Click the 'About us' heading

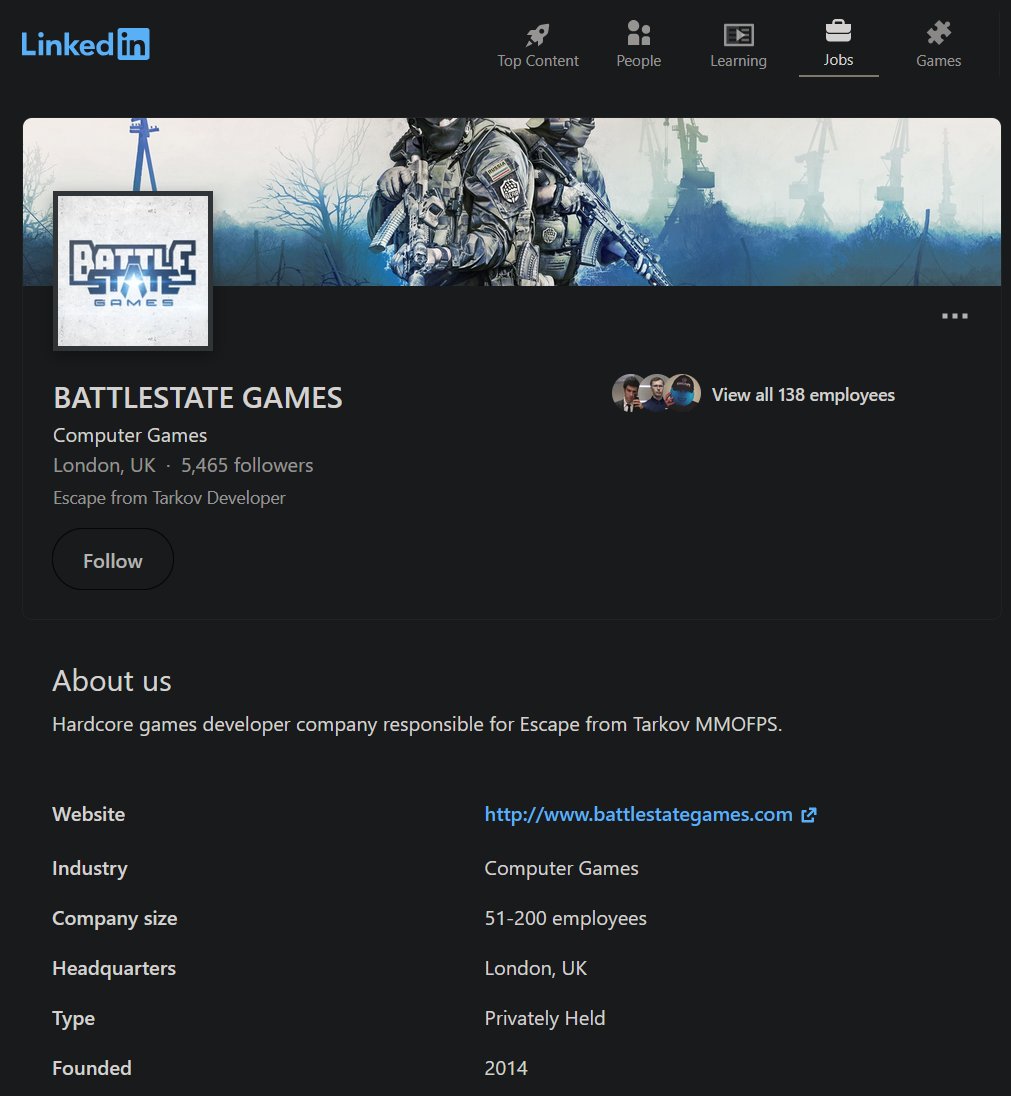pos(112,681)
